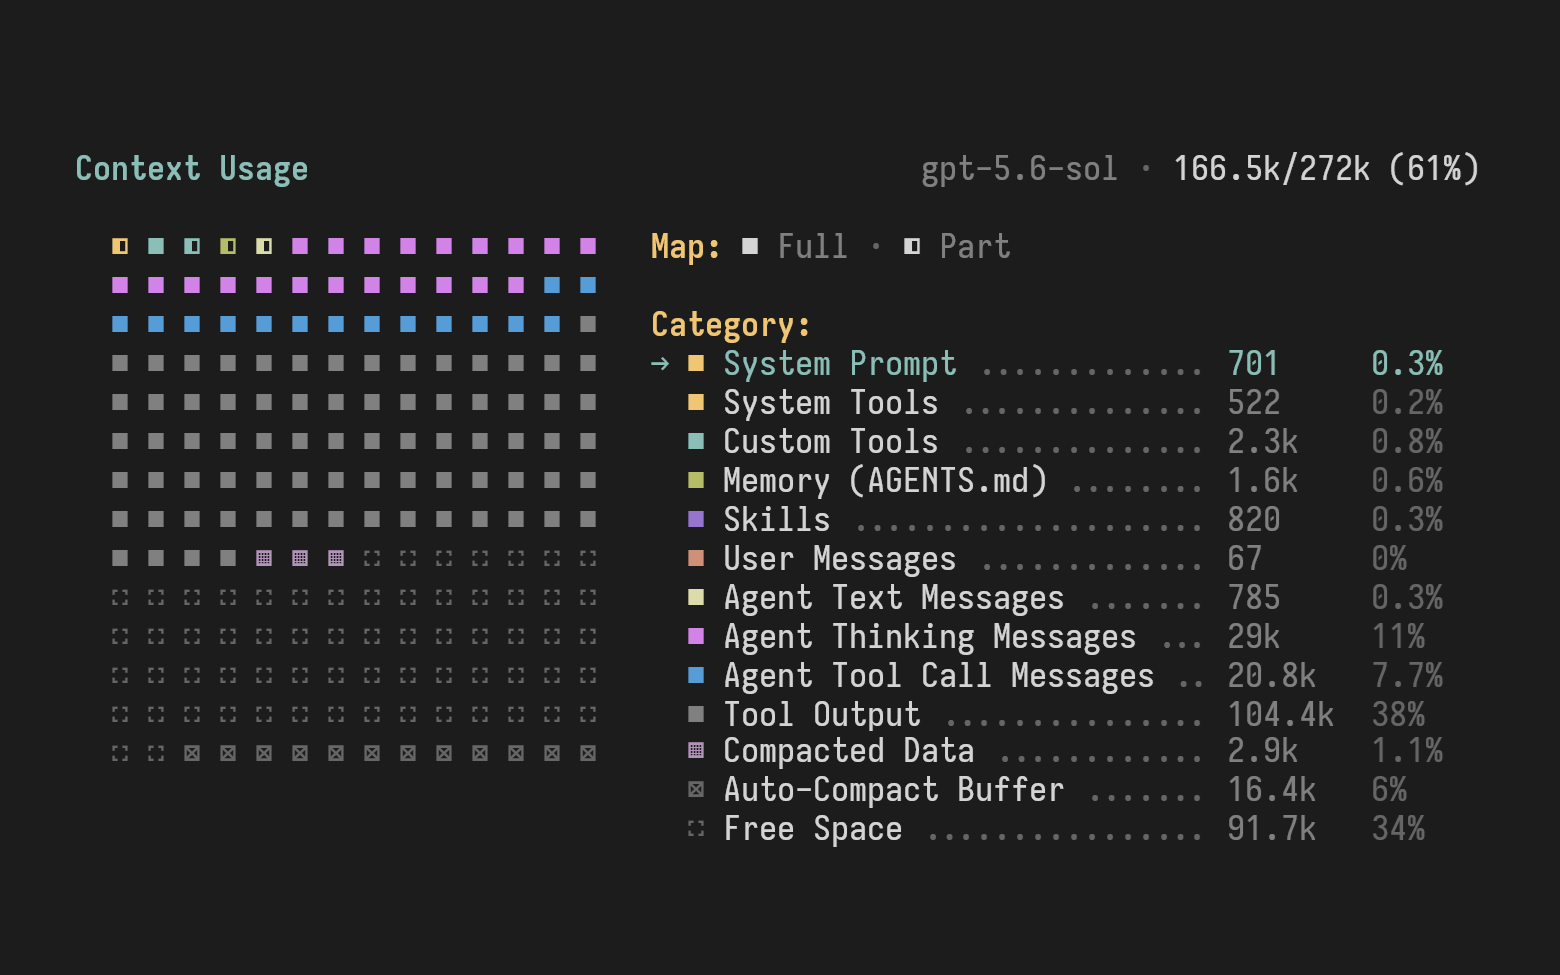This screenshot has height=975, width=1560.
Task: Click the gray Tool Output color square
Action: point(696,715)
